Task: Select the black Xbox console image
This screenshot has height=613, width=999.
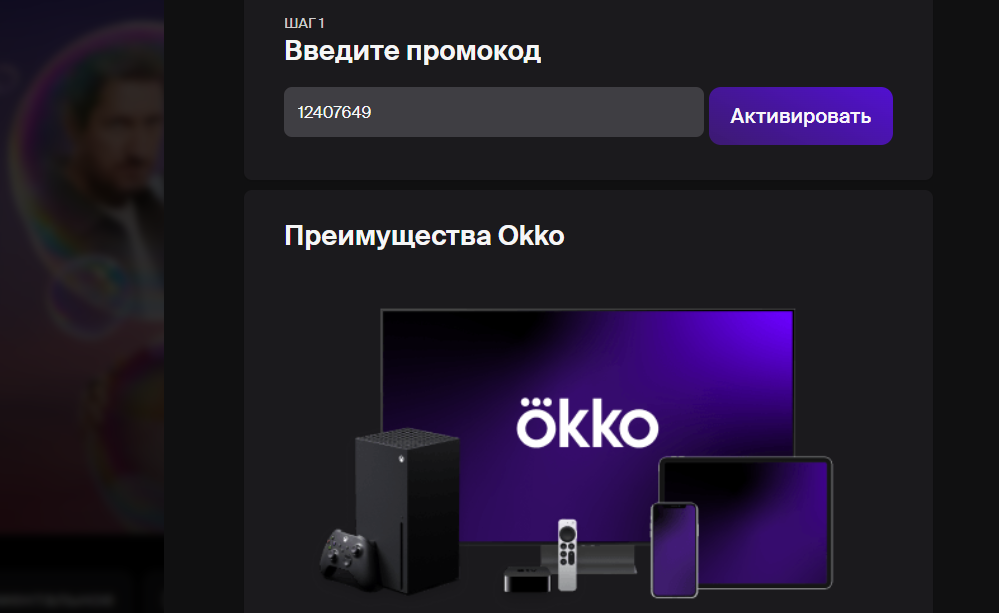Action: click(408, 508)
